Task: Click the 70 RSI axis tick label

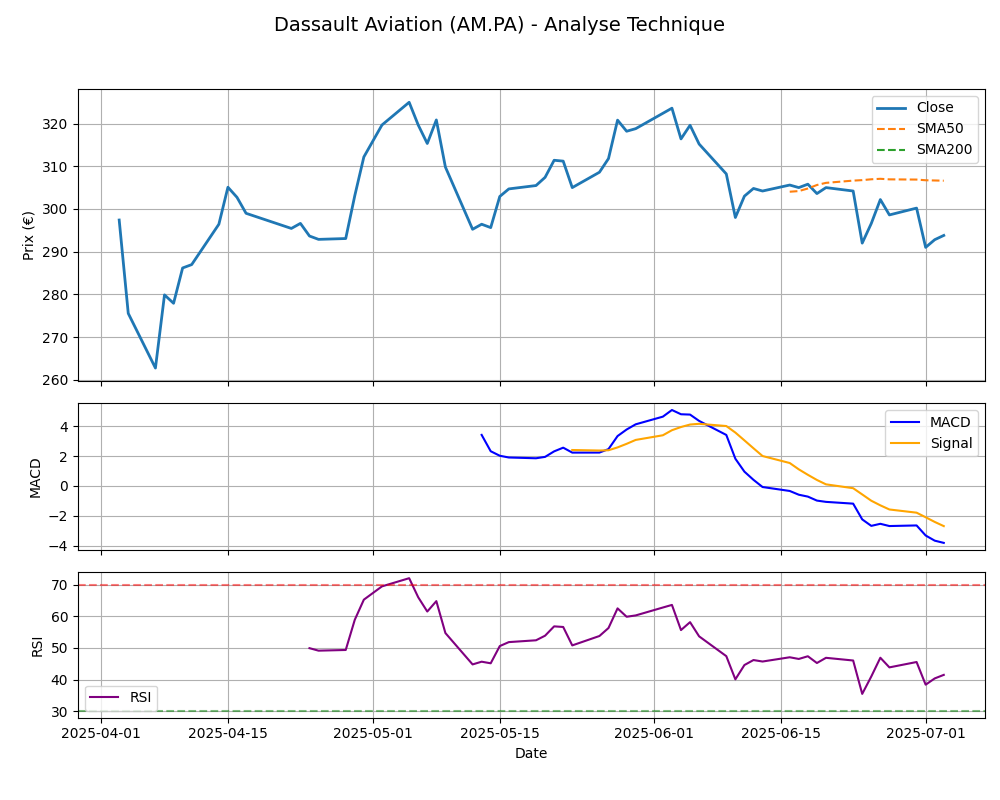Action: pos(59,586)
